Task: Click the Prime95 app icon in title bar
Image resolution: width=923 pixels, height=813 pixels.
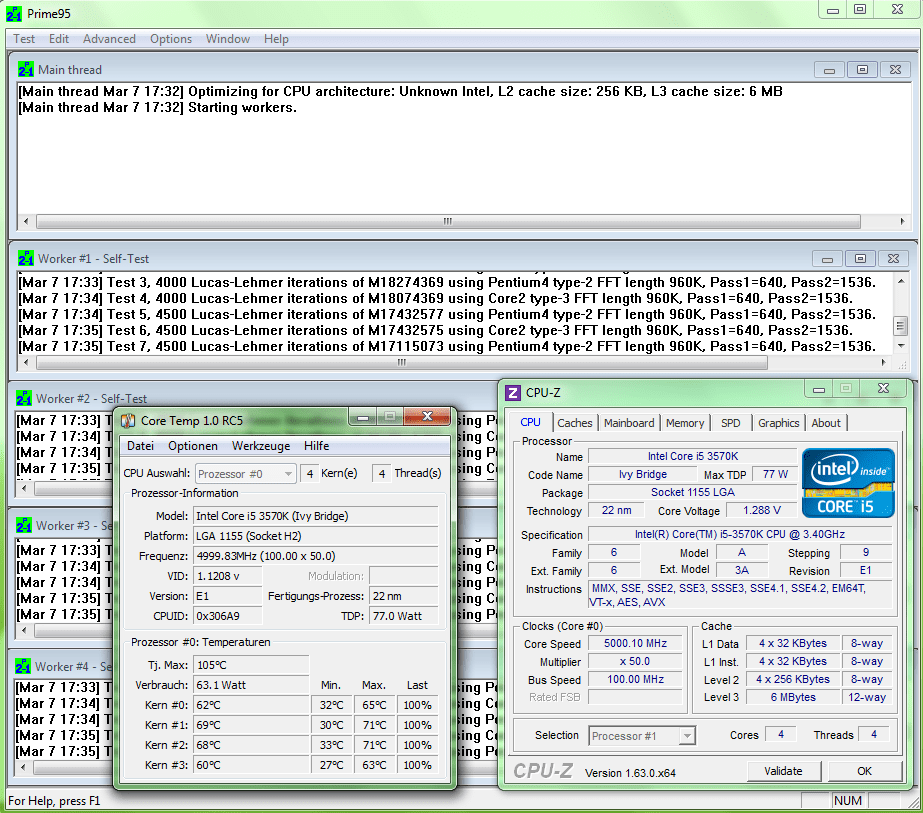Action: [14, 14]
